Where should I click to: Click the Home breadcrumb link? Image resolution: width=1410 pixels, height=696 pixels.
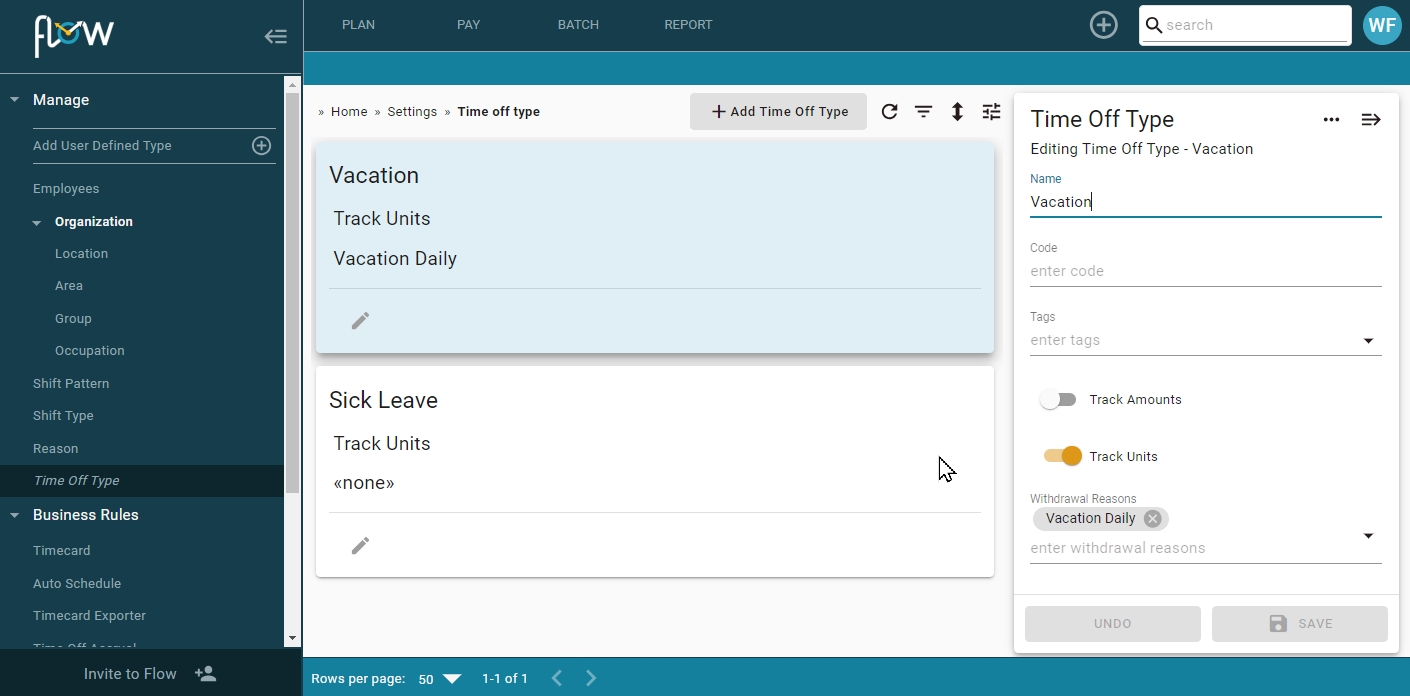point(349,112)
